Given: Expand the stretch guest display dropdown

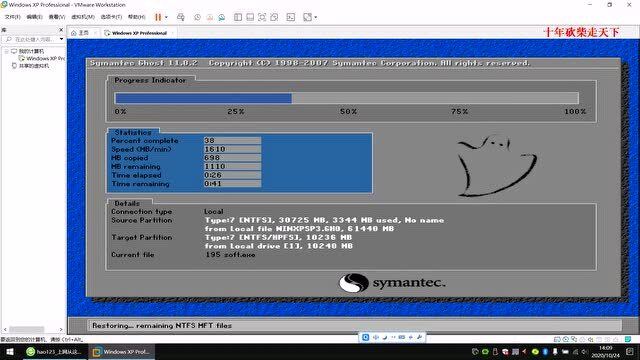Looking at the screenshot, I should click(x=316, y=17).
